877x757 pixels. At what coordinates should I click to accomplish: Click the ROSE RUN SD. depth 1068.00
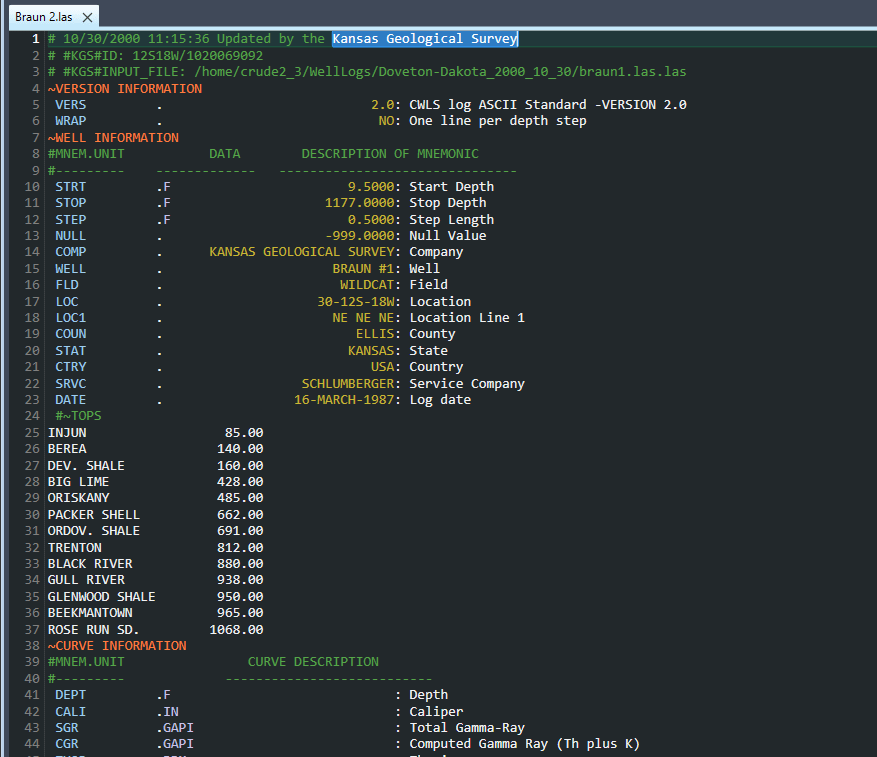click(236, 630)
